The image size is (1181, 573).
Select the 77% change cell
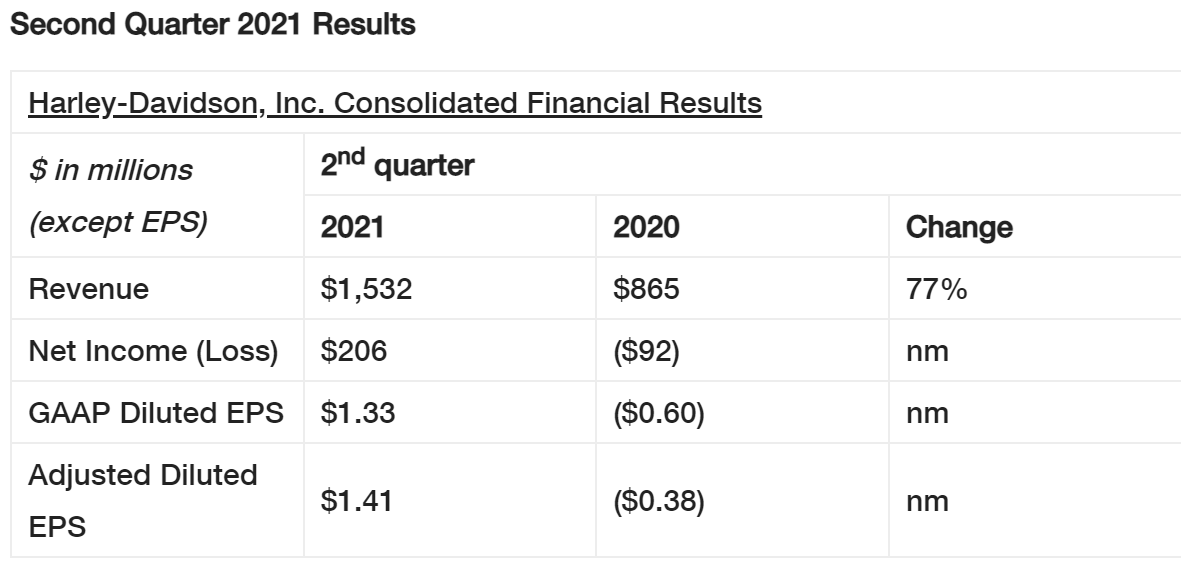pyautogui.click(x=936, y=289)
